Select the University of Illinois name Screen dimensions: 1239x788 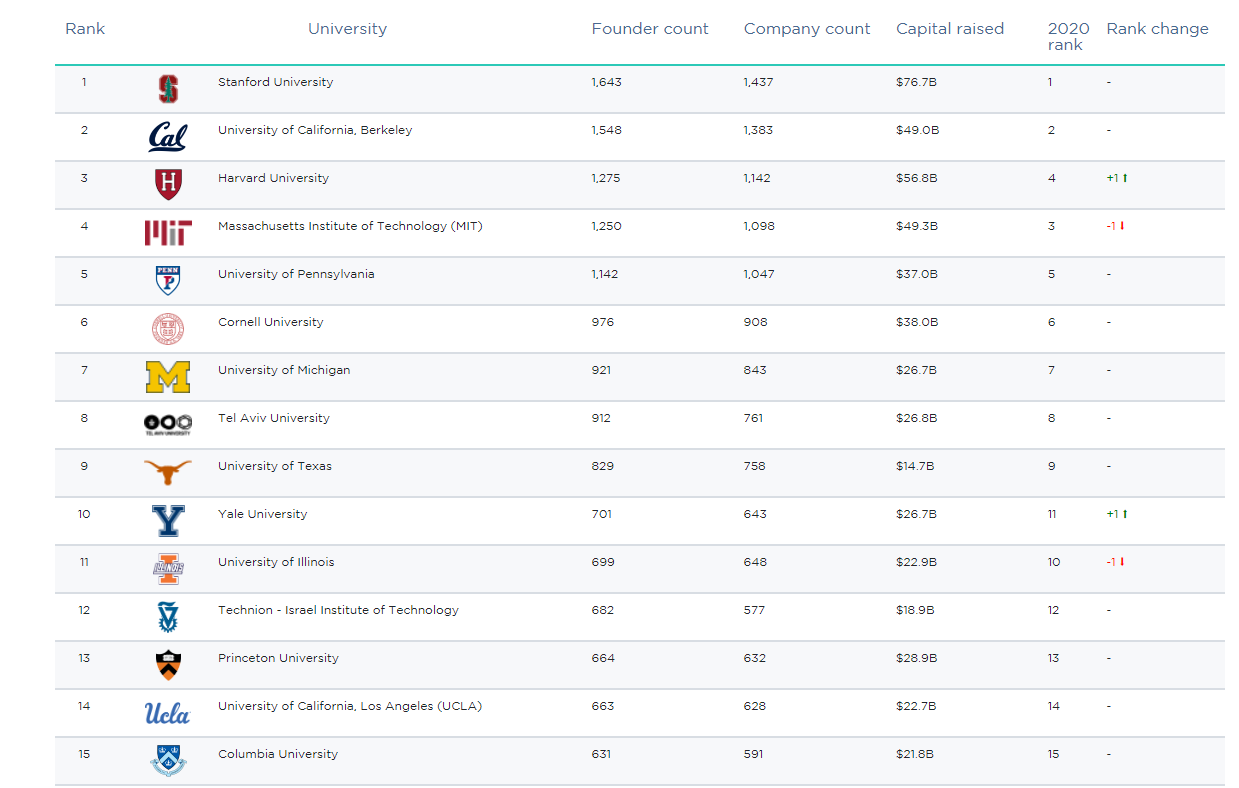click(x=276, y=562)
